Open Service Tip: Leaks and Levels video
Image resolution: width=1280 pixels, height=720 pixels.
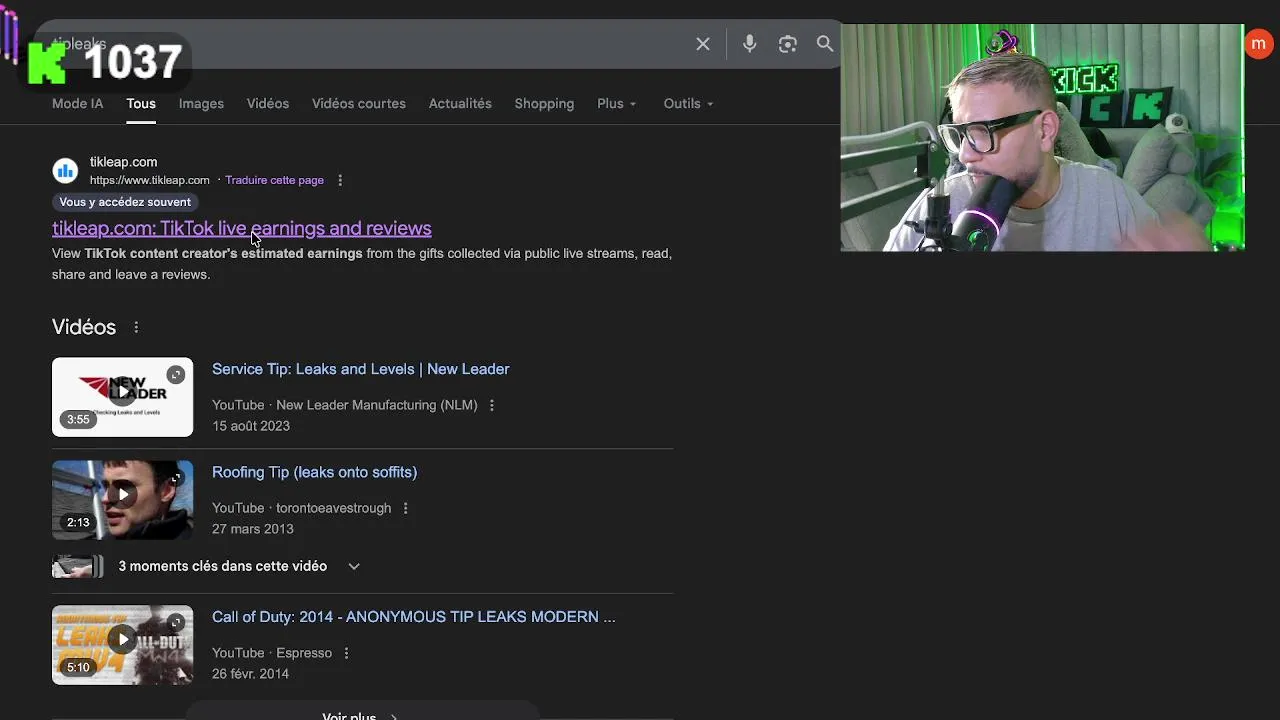(361, 369)
